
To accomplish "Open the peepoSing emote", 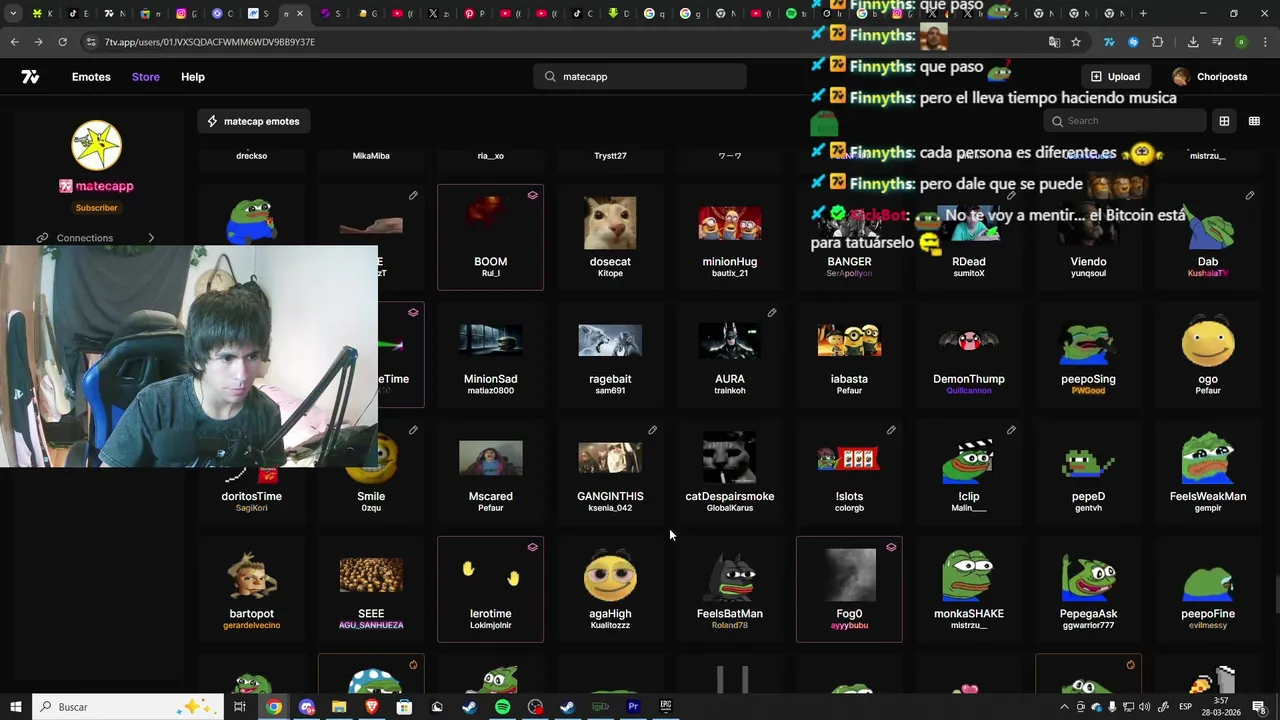I will click(1088, 354).
